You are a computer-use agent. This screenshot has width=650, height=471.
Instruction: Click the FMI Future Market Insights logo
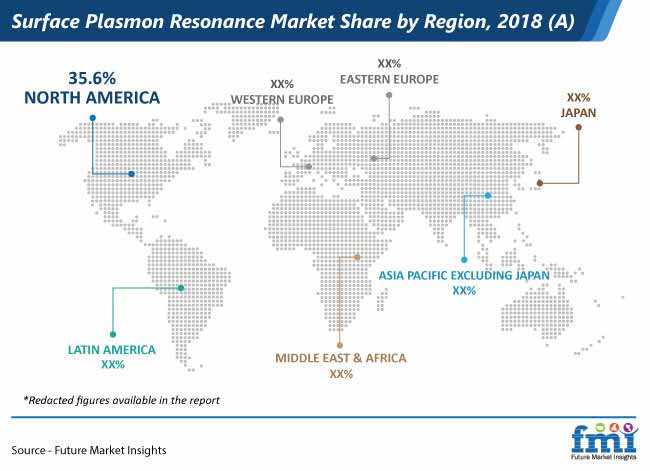click(604, 441)
